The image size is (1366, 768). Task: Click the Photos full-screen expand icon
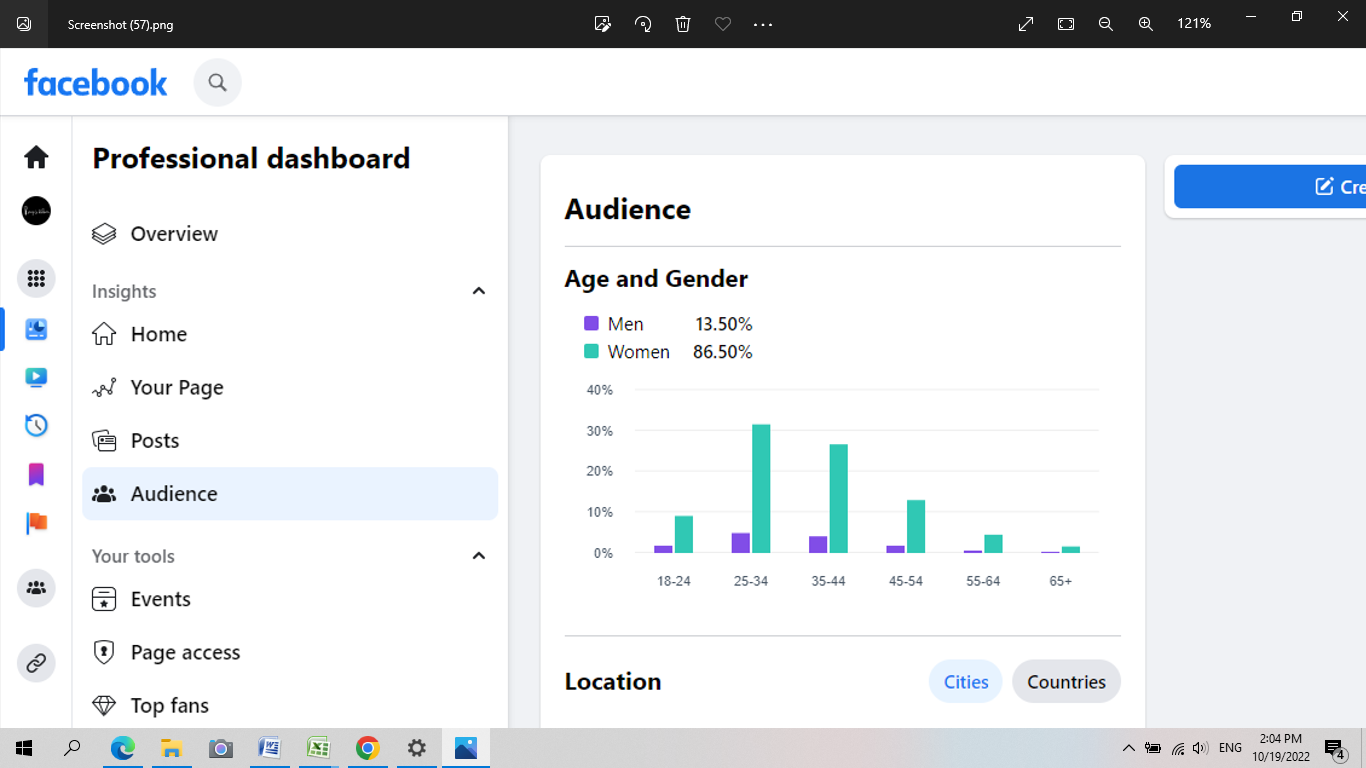click(x=1026, y=24)
